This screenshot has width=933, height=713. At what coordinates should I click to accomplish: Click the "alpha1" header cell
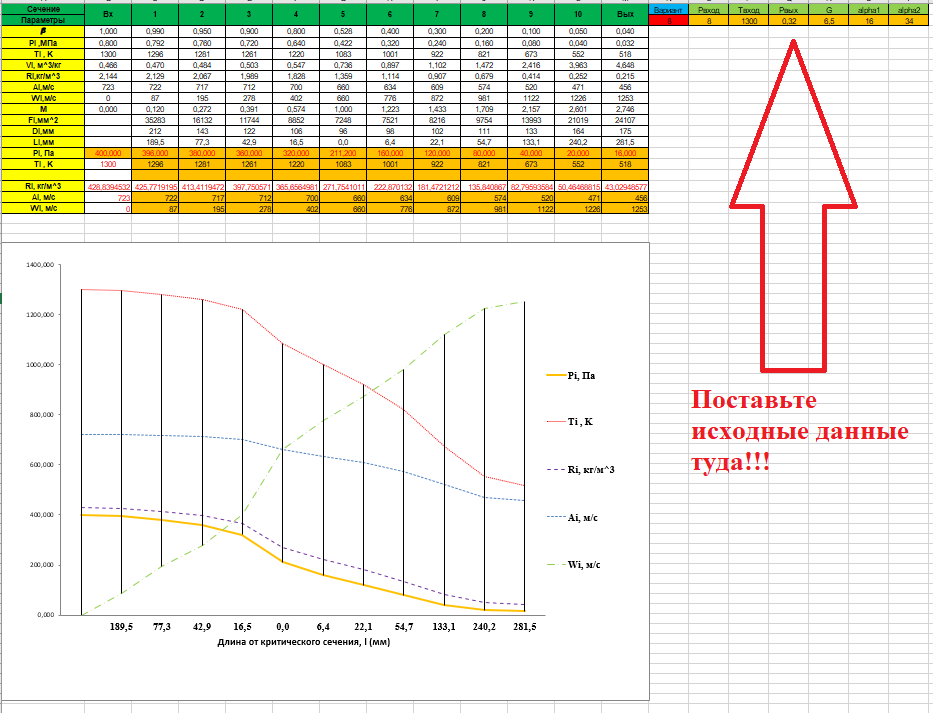[869, 10]
